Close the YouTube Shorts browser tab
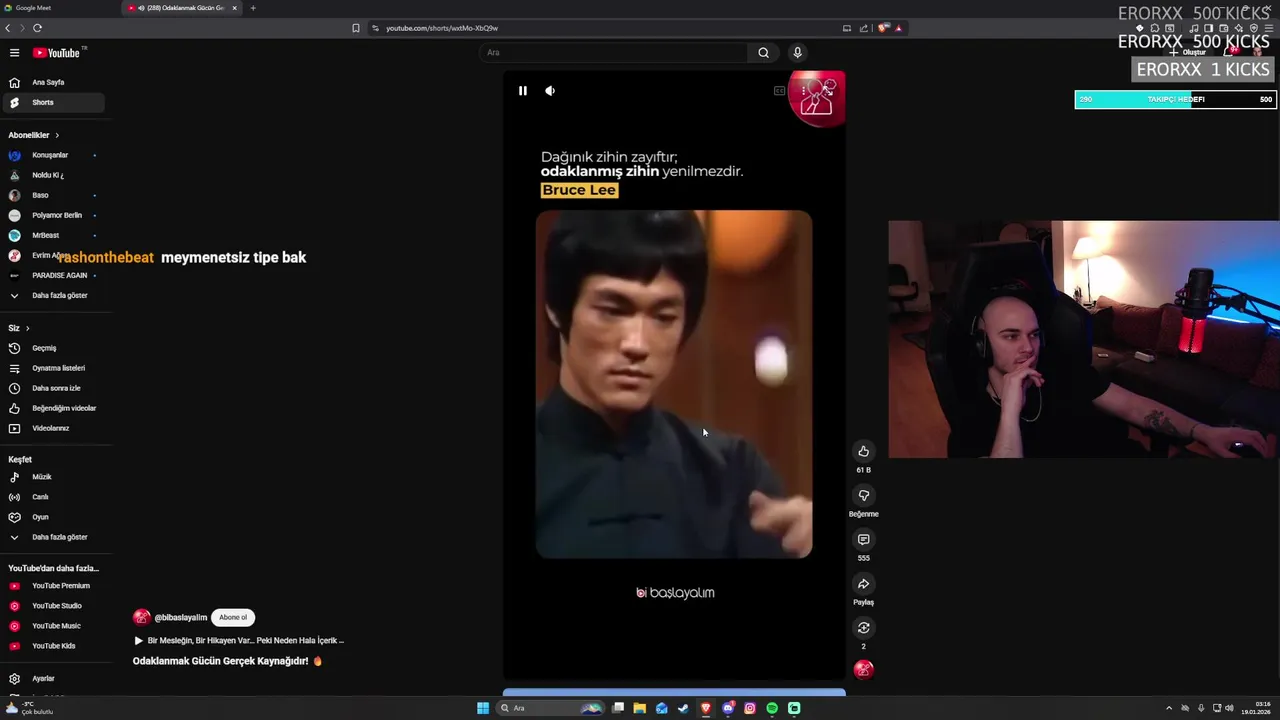 (x=234, y=8)
